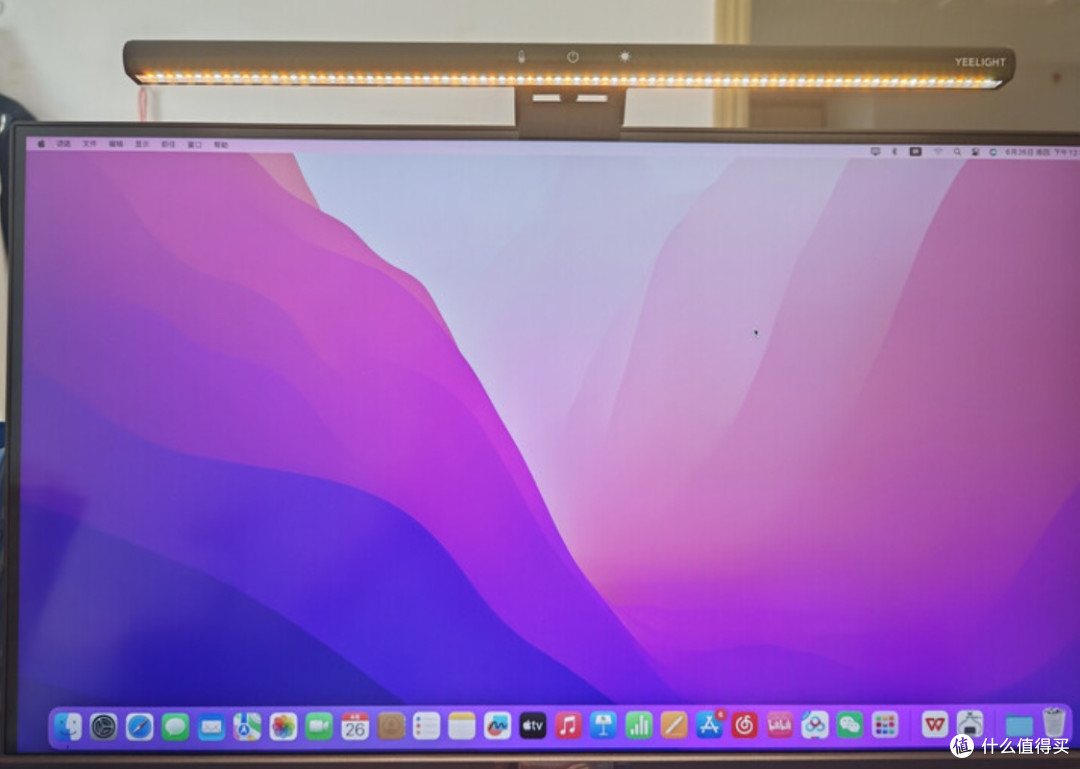Launch WeChat from the Dock
This screenshot has height=769, width=1080.
point(850,725)
